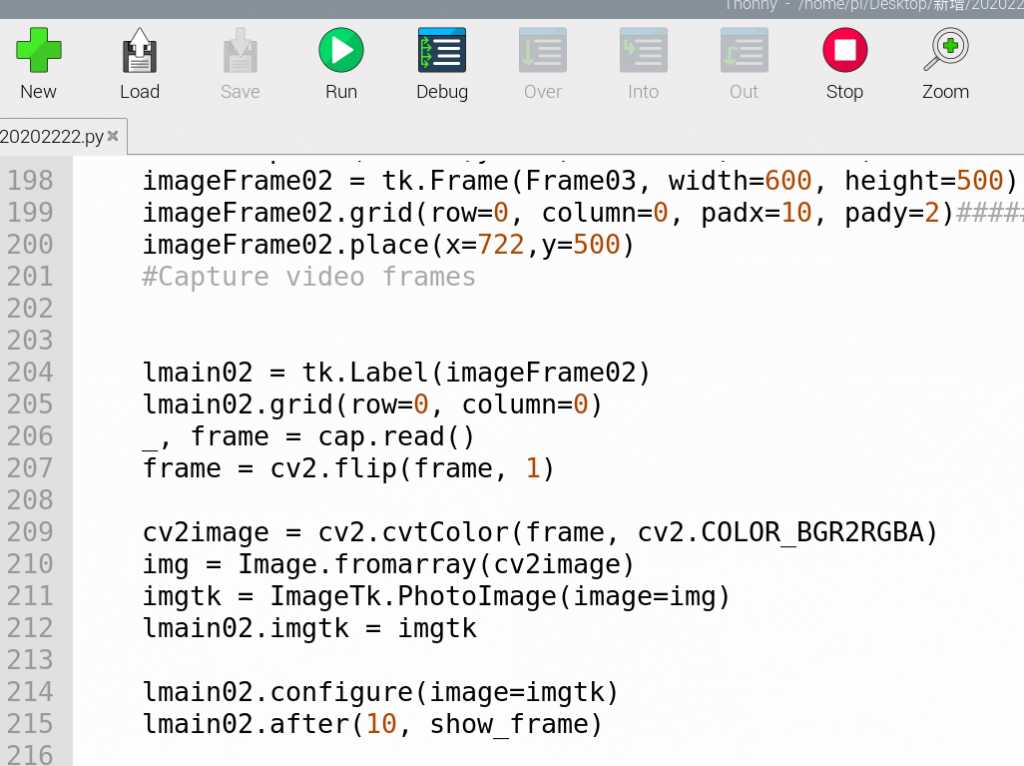
Task: Click 'padx=10' on line 199
Action: (756, 213)
